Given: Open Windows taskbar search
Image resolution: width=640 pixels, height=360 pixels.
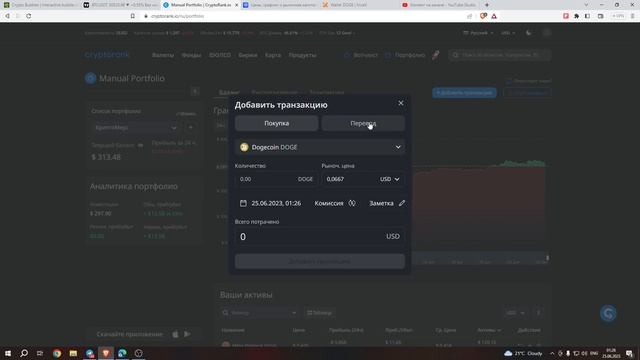Looking at the screenshot, I should tap(24, 353).
